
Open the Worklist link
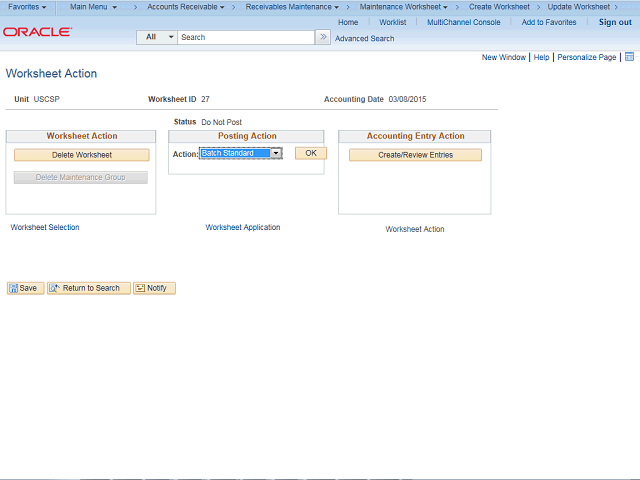393,22
